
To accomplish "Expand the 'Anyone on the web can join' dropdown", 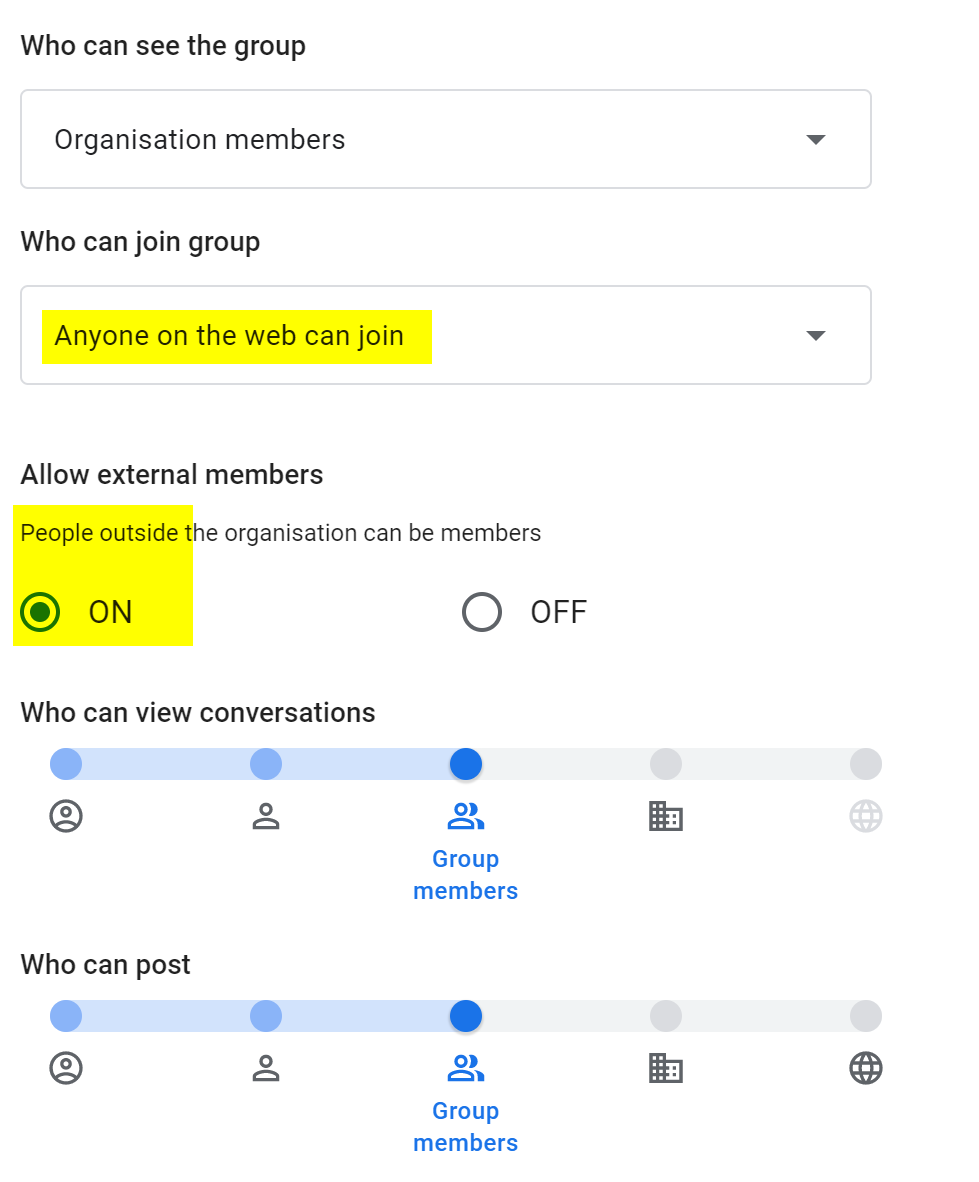I will (x=445, y=335).
